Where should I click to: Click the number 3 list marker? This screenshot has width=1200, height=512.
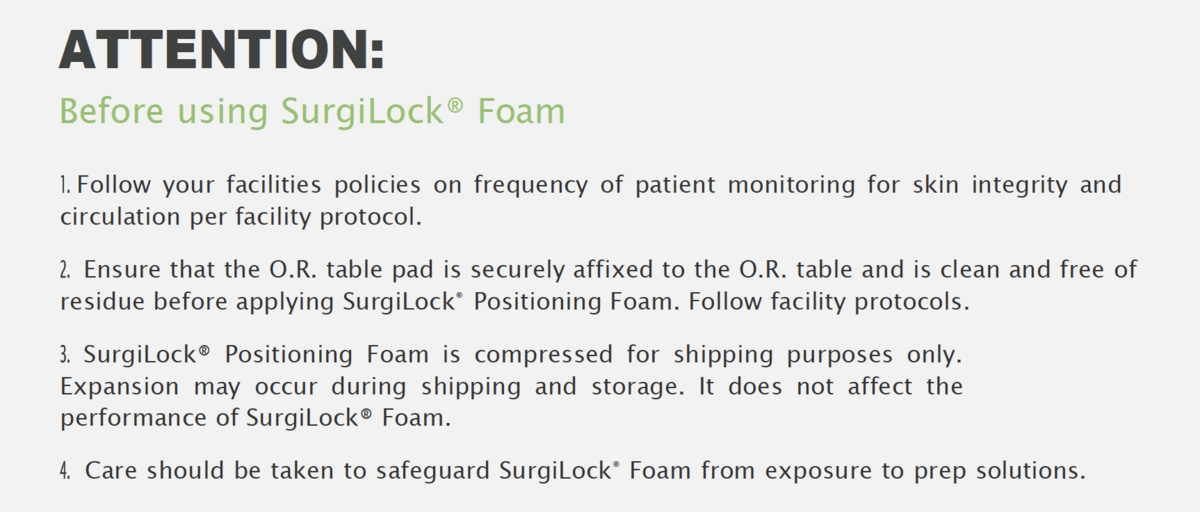[x=65, y=355]
